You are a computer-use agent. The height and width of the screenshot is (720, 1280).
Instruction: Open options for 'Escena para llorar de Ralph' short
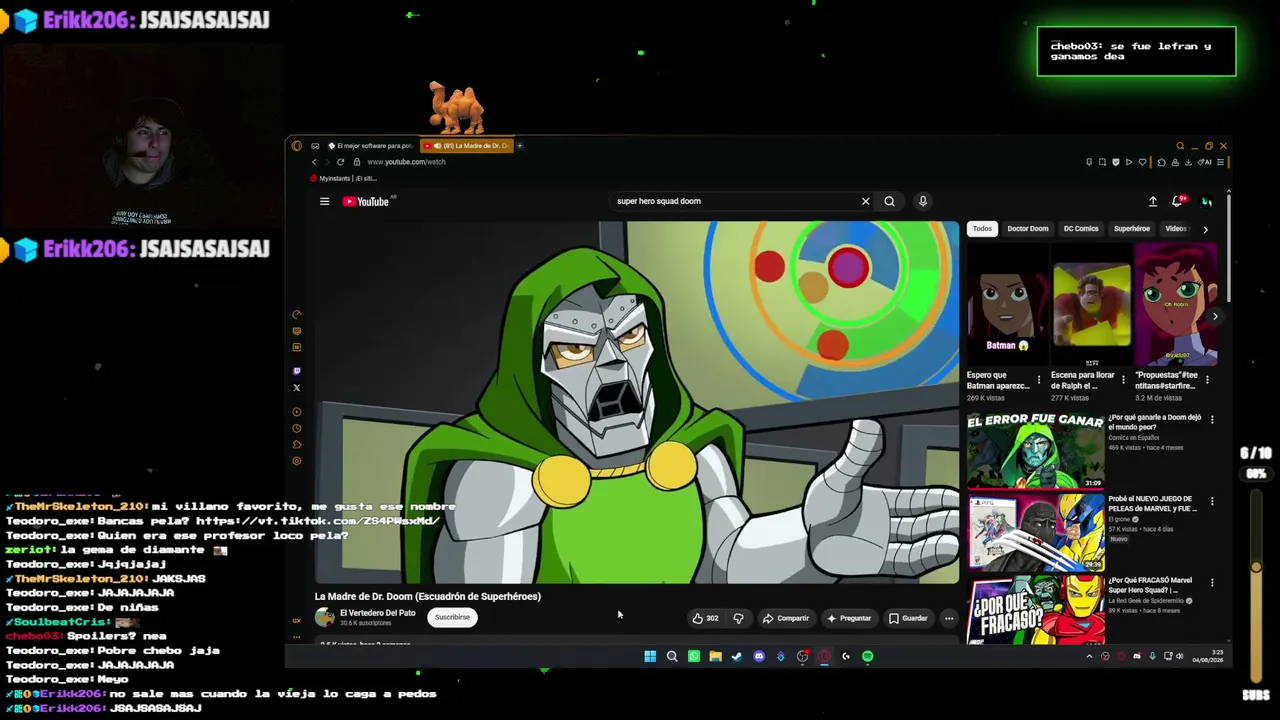coord(1123,380)
